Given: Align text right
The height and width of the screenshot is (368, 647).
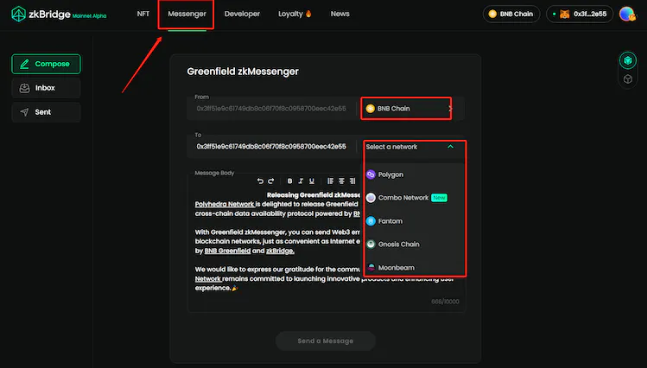Looking at the screenshot, I should click(x=352, y=181).
